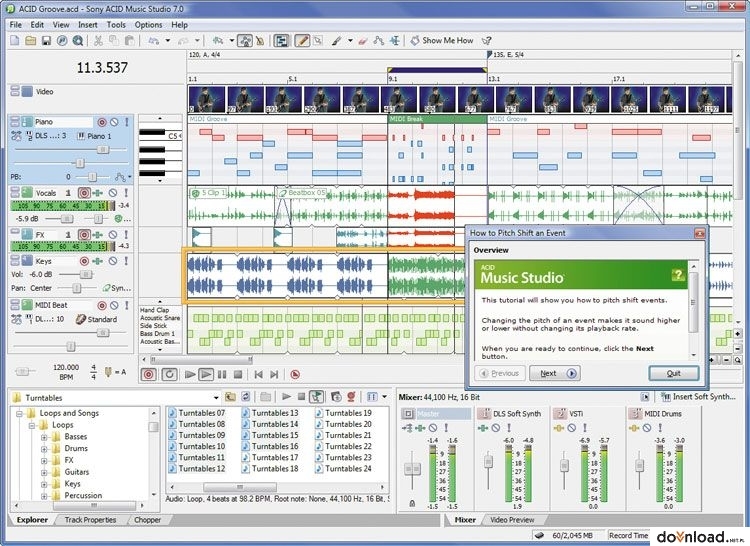Screen dimensions: 750x546
Task: Click the Undo arrow icon
Action: coord(154,41)
